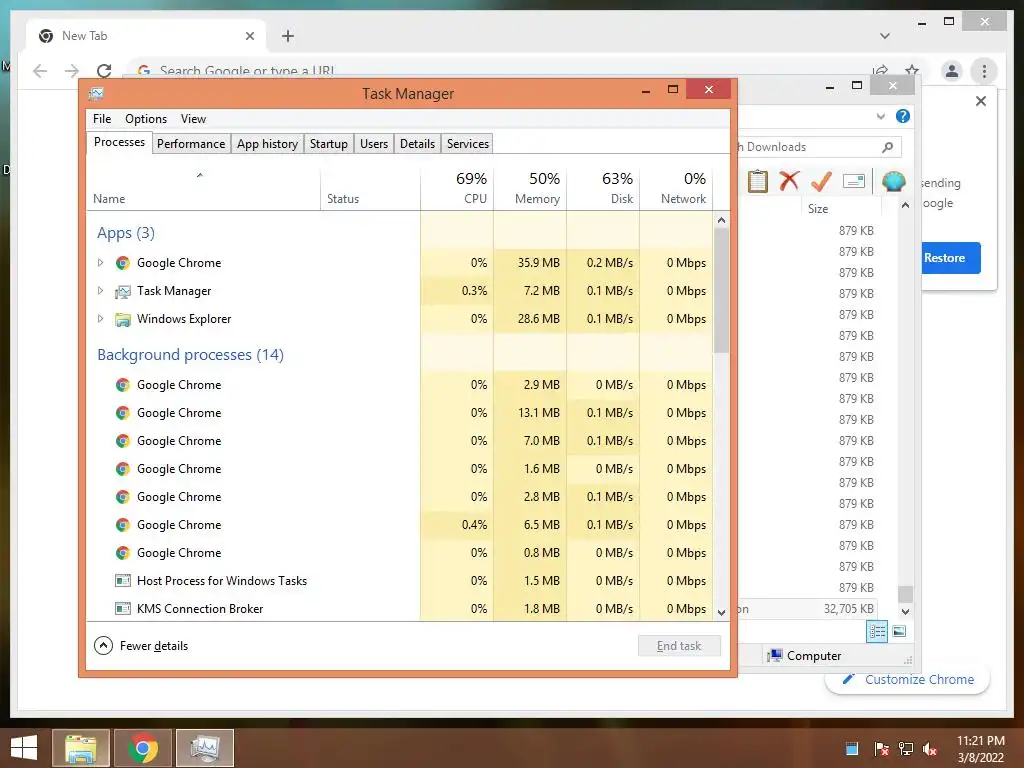Click the Paste clipboard icon in Explorer toolbar
Screen dimensions: 1024x768
point(758,181)
